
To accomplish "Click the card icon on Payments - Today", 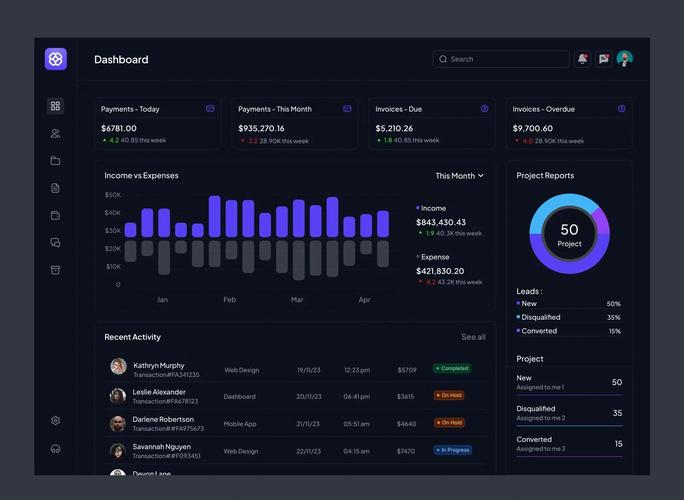I will click(x=210, y=109).
